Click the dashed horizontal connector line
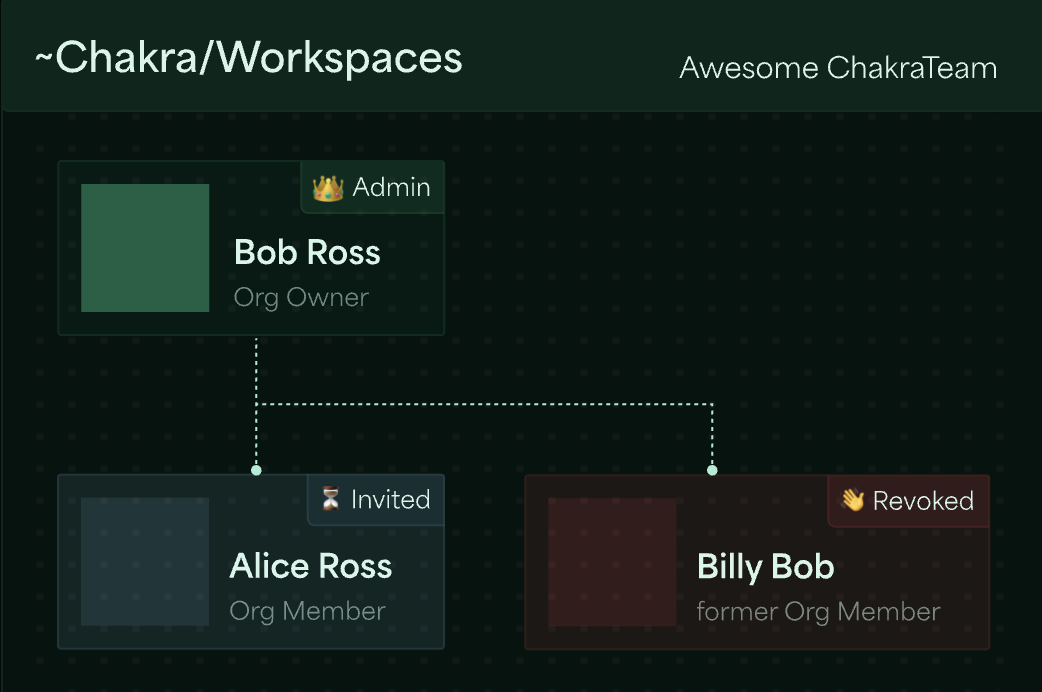The height and width of the screenshot is (692, 1042). pos(484,404)
